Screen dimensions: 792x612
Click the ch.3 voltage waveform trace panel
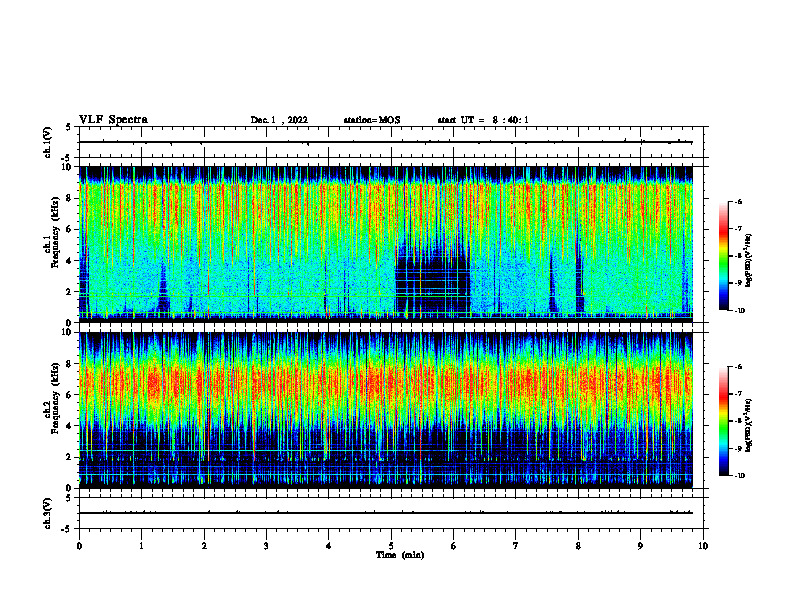click(391, 513)
